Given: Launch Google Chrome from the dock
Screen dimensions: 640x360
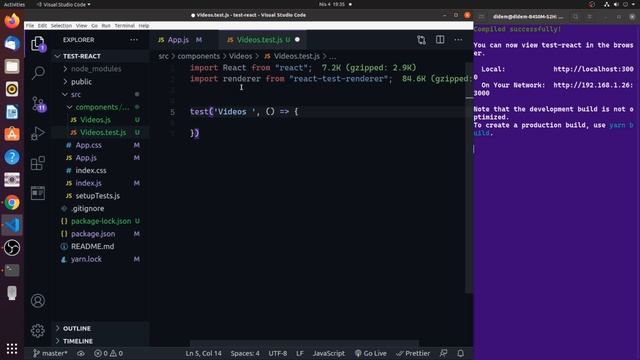Looking at the screenshot, I should [12, 202].
